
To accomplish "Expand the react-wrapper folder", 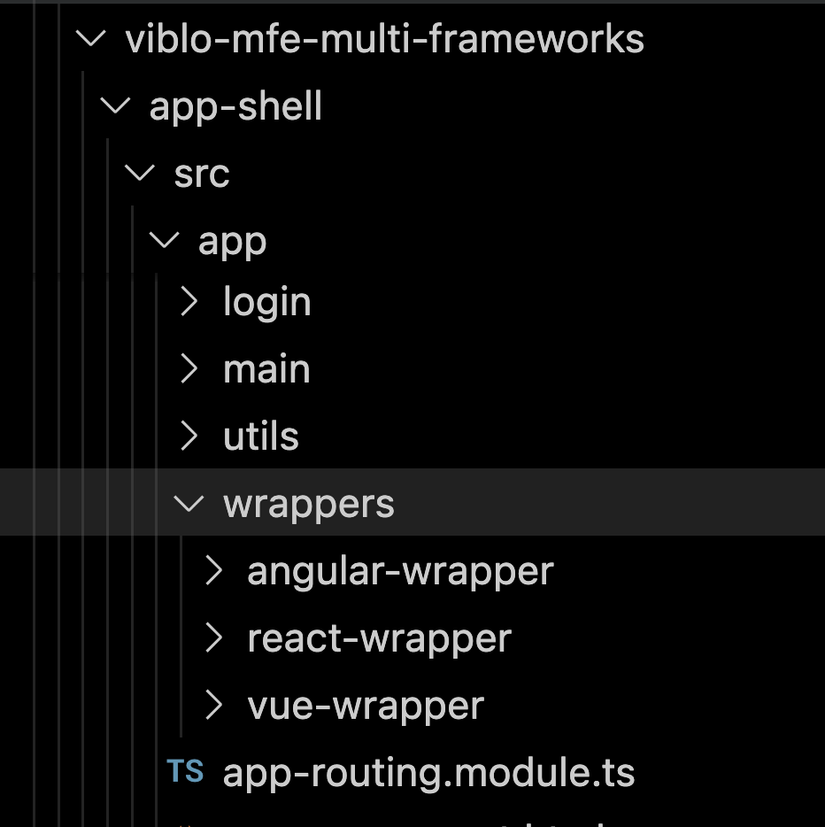I will (x=213, y=638).
